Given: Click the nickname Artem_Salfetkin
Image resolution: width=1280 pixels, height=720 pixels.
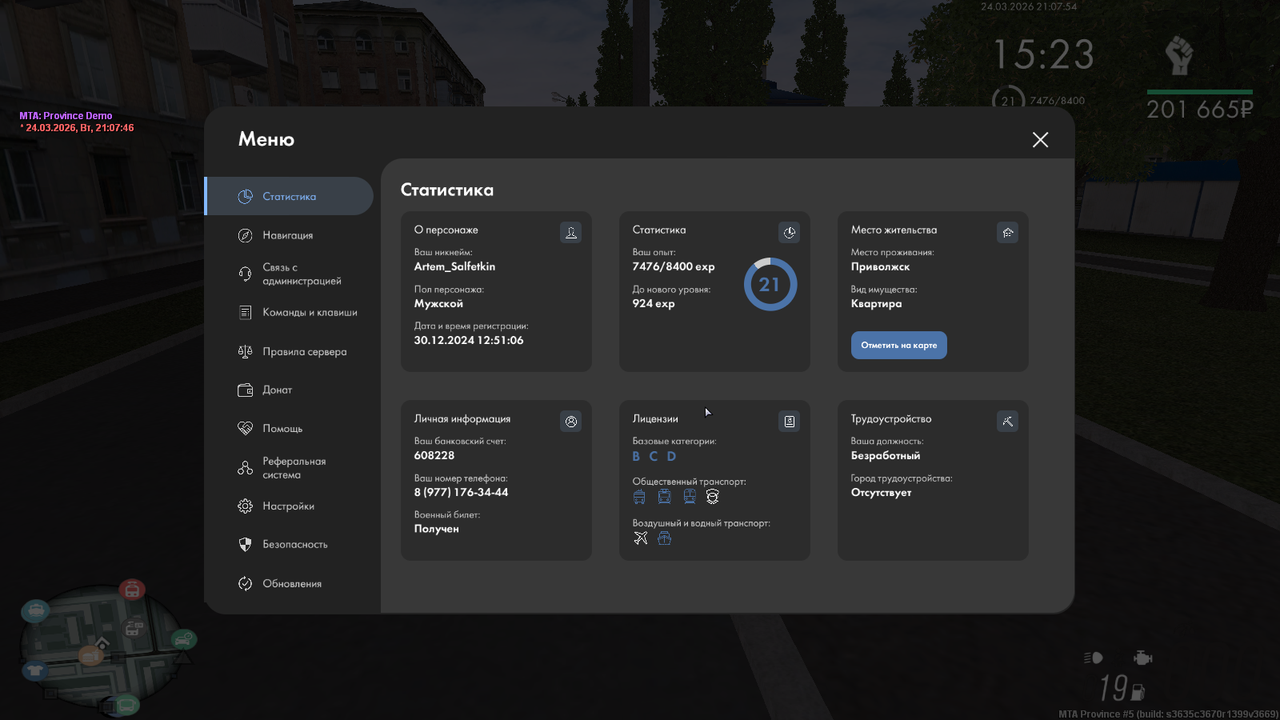Looking at the screenshot, I should coord(455,267).
